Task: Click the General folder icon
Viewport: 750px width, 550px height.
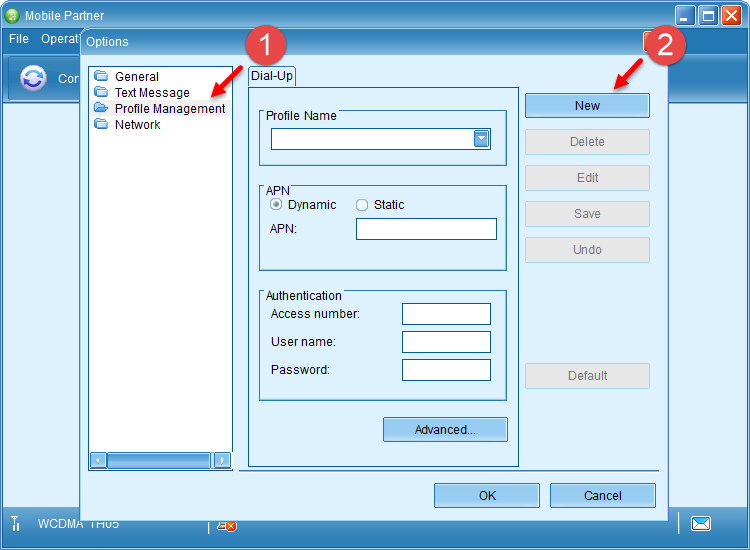Action: click(x=101, y=76)
